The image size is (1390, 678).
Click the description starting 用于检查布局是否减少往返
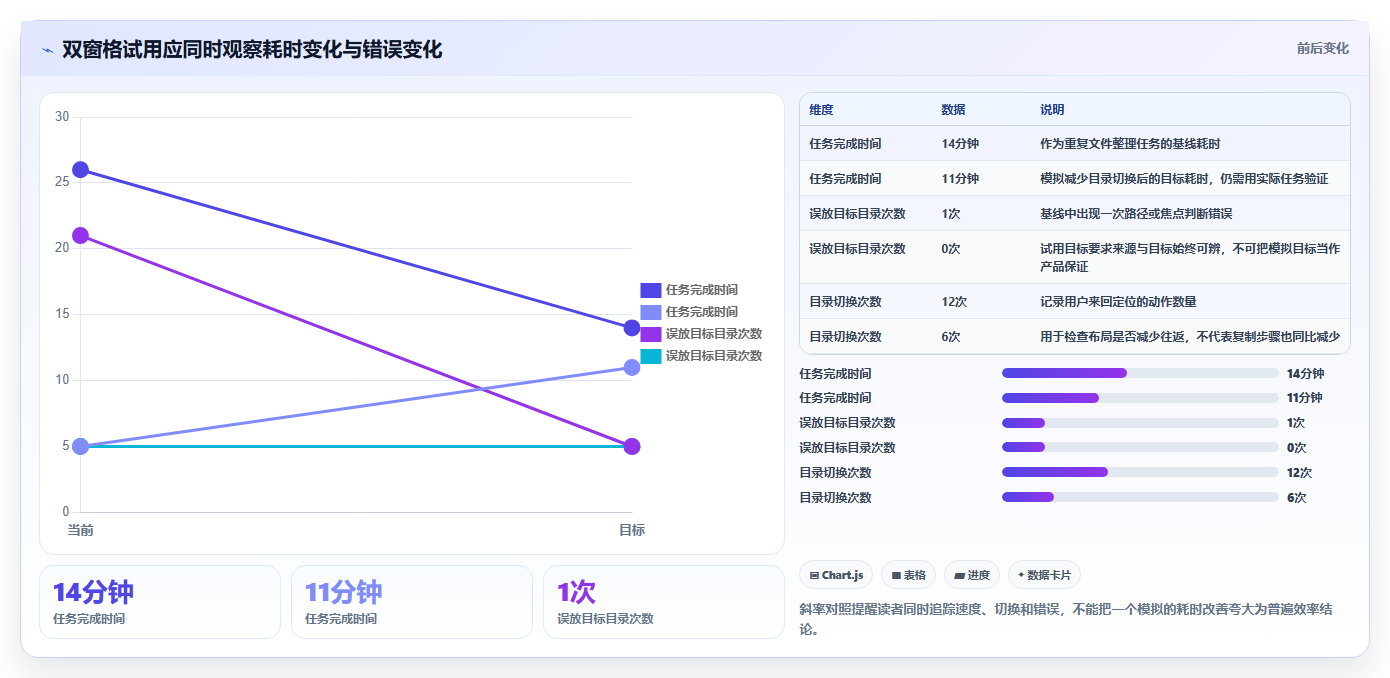1190,337
